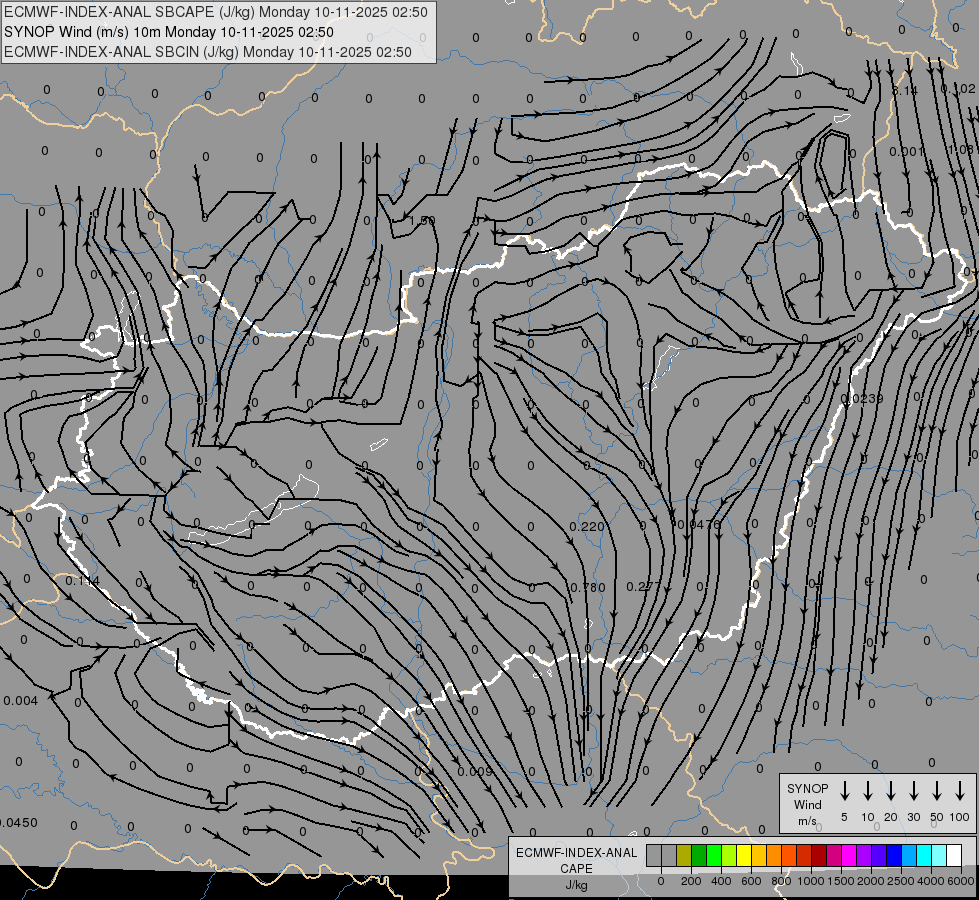Click the 10 m/s wind arrow in legend

[x=867, y=791]
